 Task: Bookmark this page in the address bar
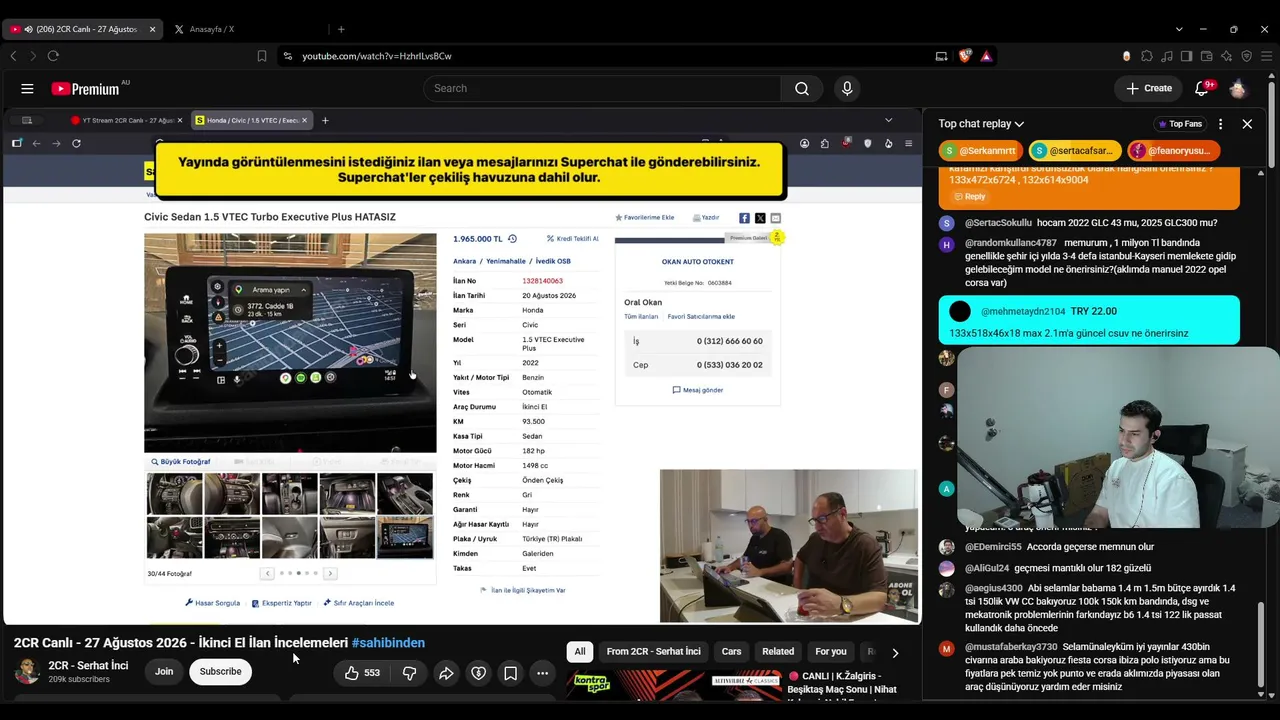[x=262, y=56]
